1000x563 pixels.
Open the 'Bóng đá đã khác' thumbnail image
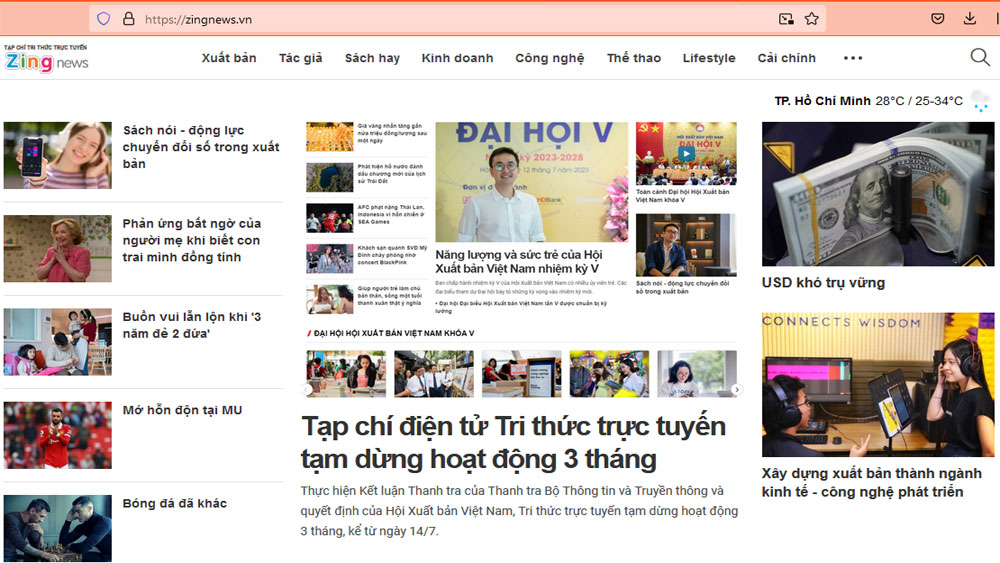(x=58, y=527)
